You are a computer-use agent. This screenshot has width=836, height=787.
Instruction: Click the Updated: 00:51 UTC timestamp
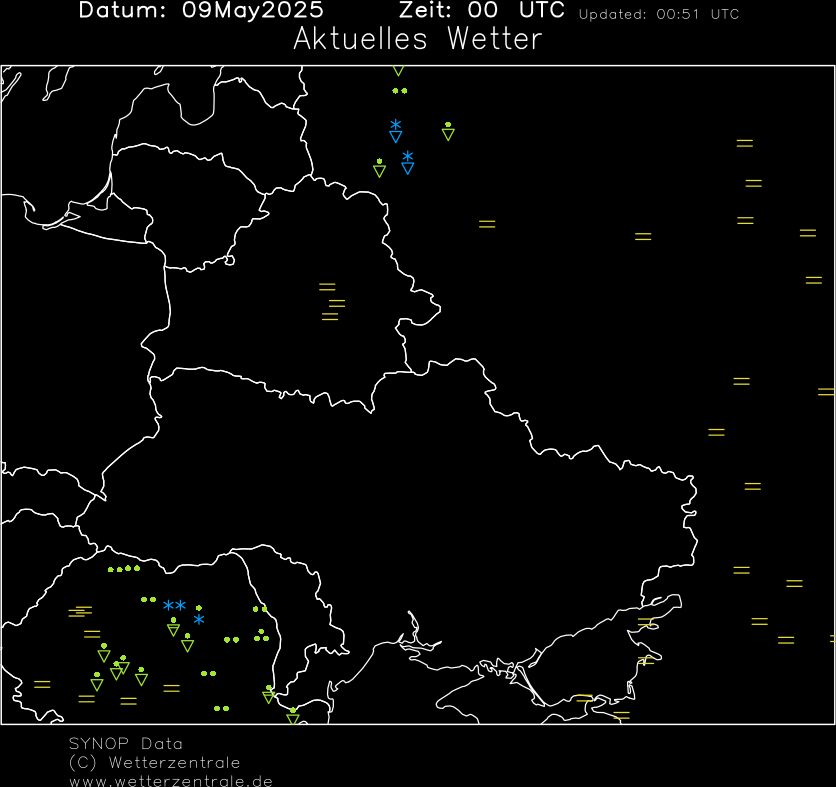click(x=659, y=14)
